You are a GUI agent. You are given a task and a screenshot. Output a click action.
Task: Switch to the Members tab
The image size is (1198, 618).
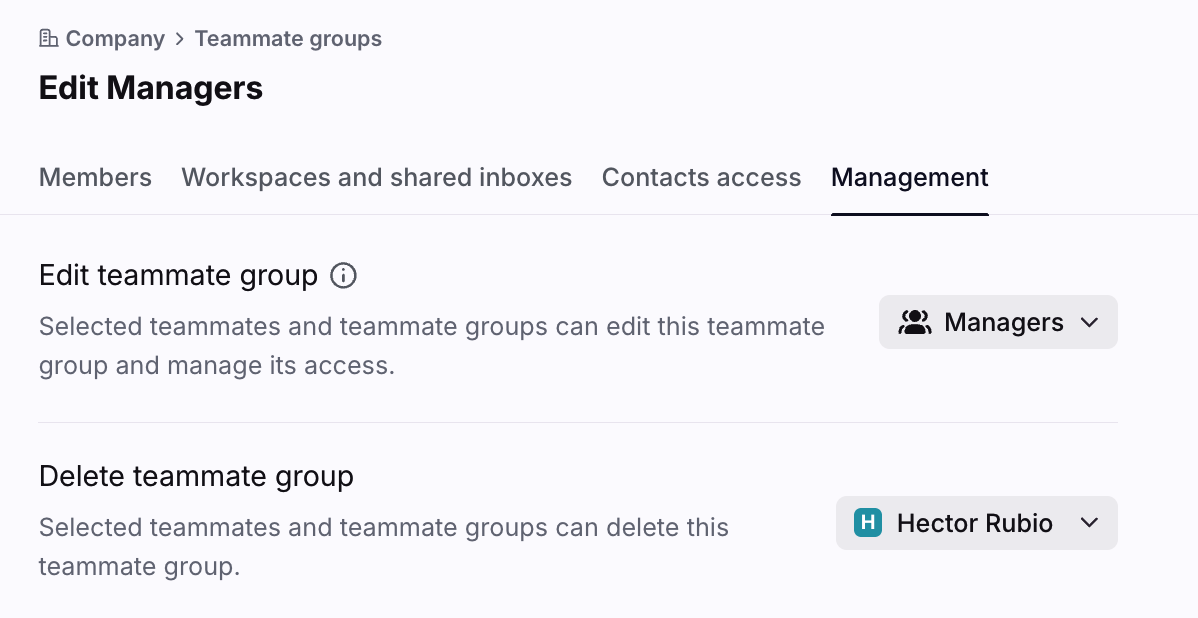[x=95, y=178]
